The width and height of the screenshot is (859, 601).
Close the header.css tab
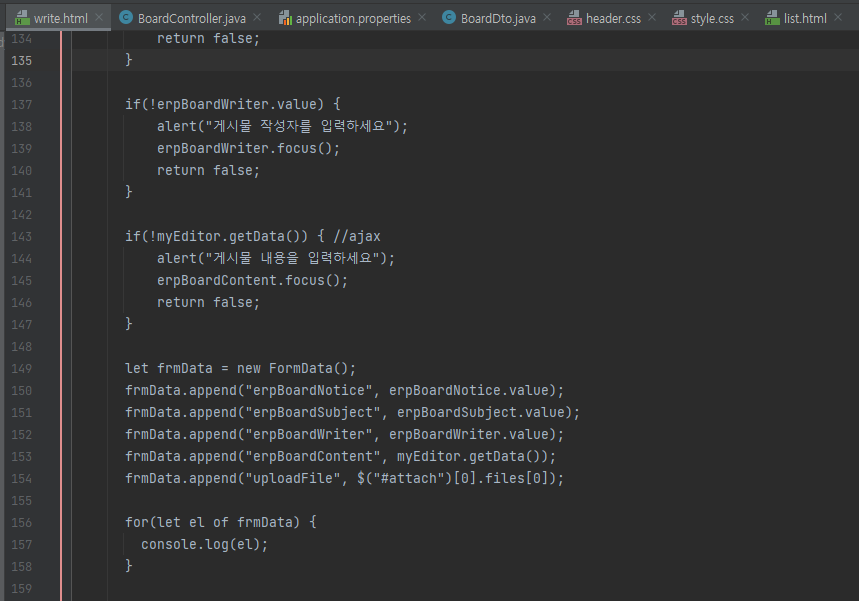tap(652, 18)
